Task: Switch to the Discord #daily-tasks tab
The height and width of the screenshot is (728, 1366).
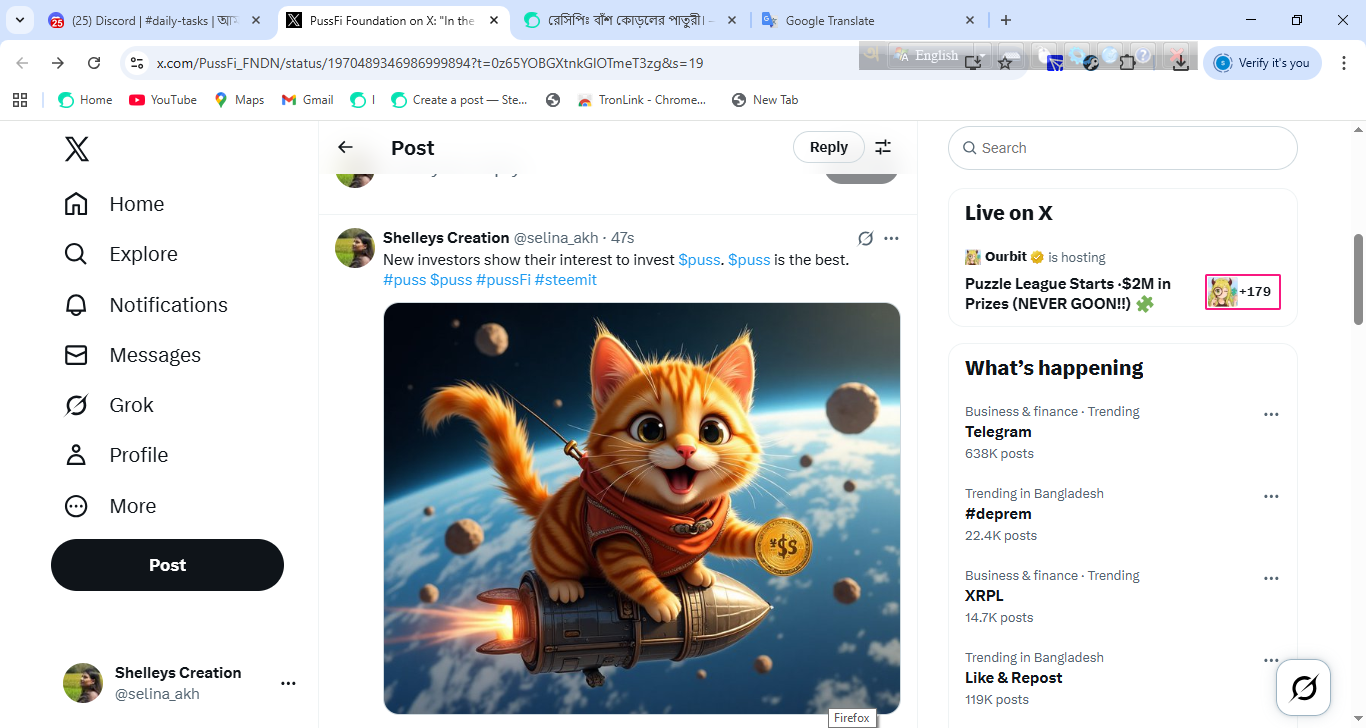Action: pyautogui.click(x=155, y=20)
